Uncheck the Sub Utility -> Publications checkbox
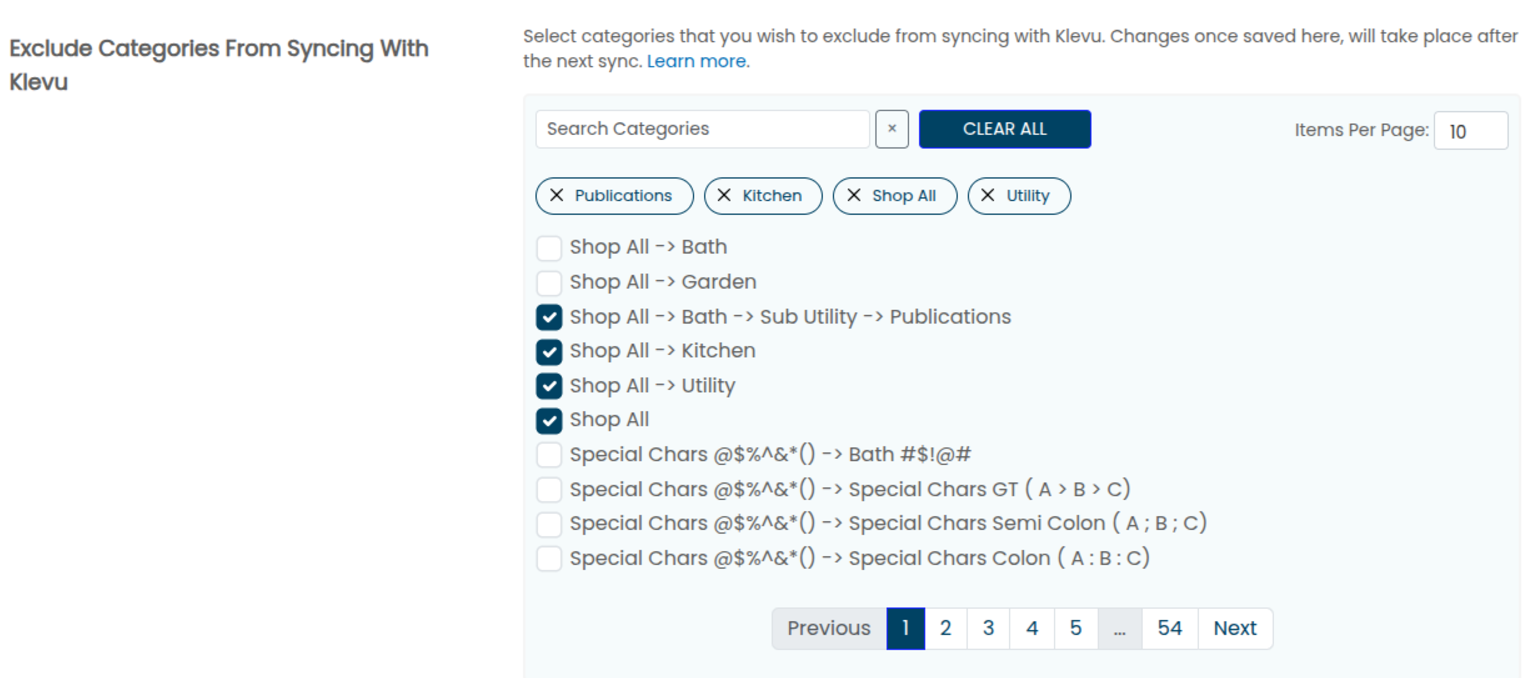The image size is (1526, 678). 549,318
